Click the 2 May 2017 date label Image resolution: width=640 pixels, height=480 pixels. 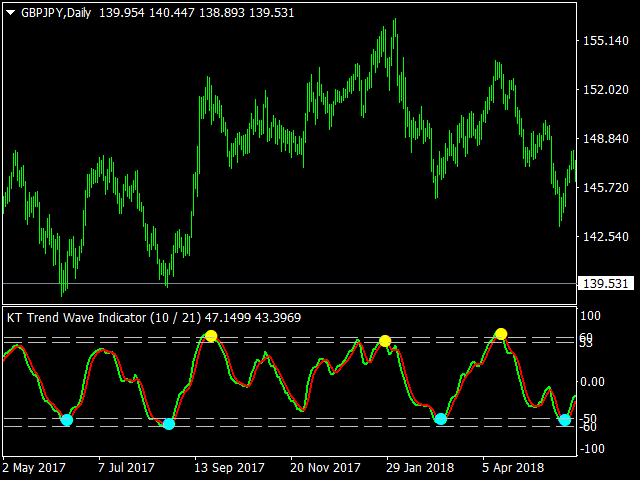[34, 467]
